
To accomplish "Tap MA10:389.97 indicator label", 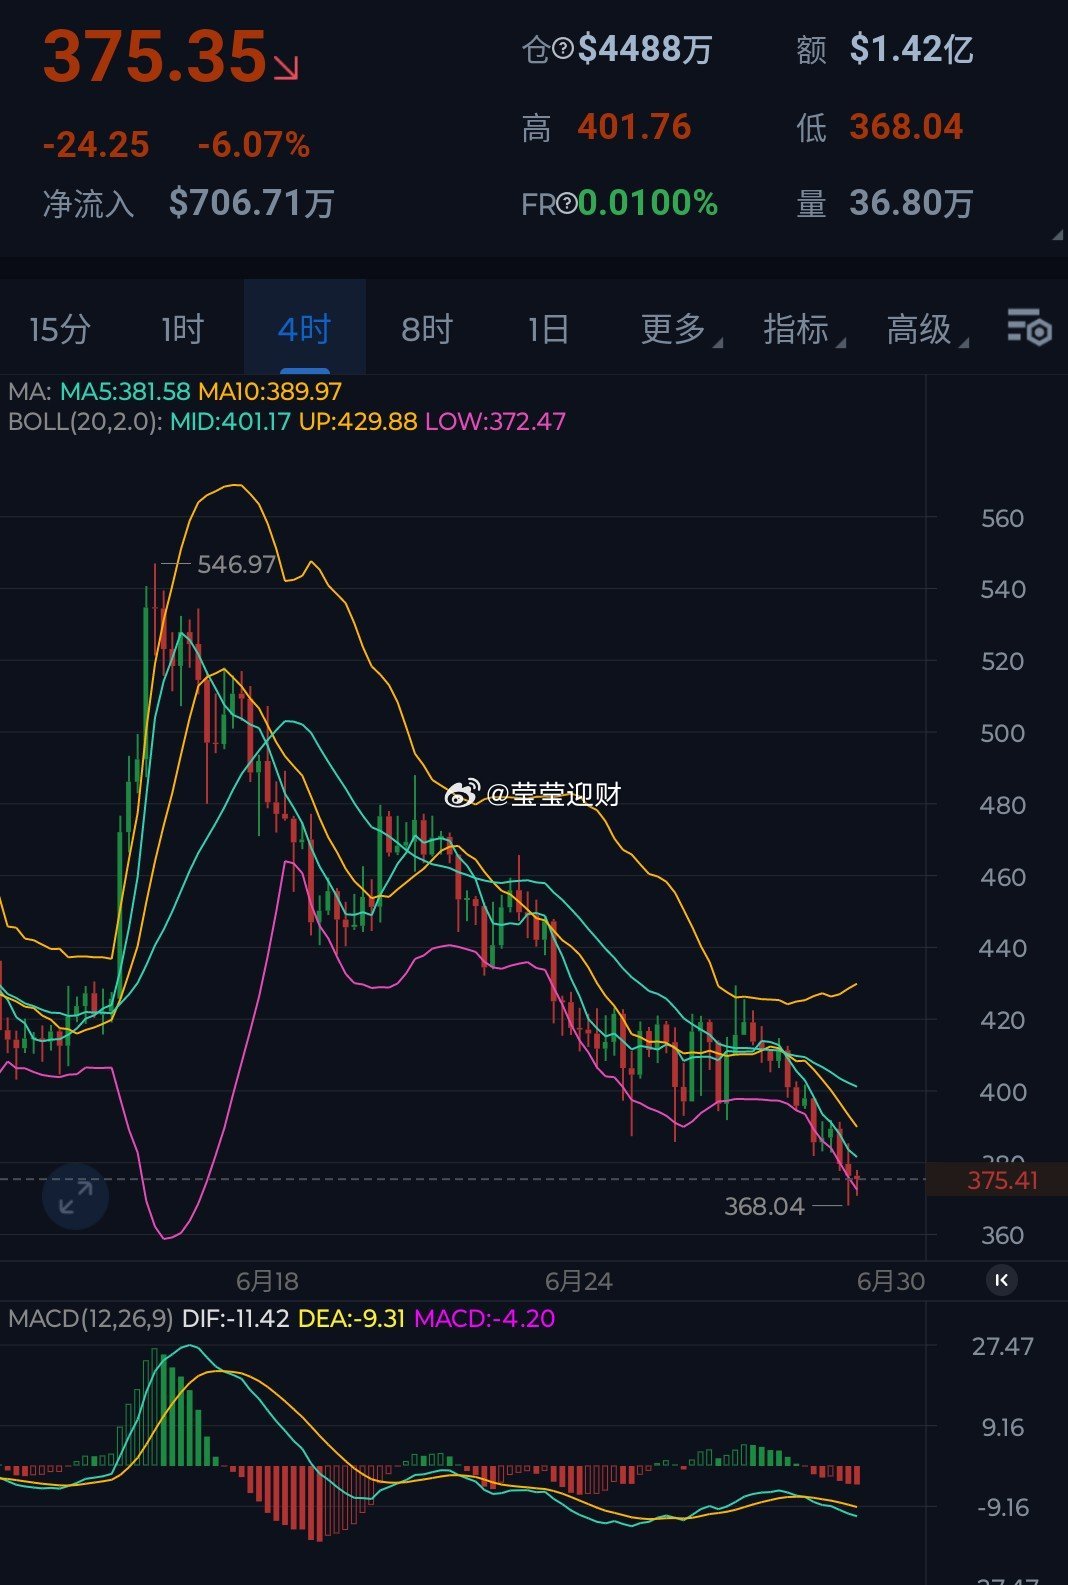I will tap(270, 391).
